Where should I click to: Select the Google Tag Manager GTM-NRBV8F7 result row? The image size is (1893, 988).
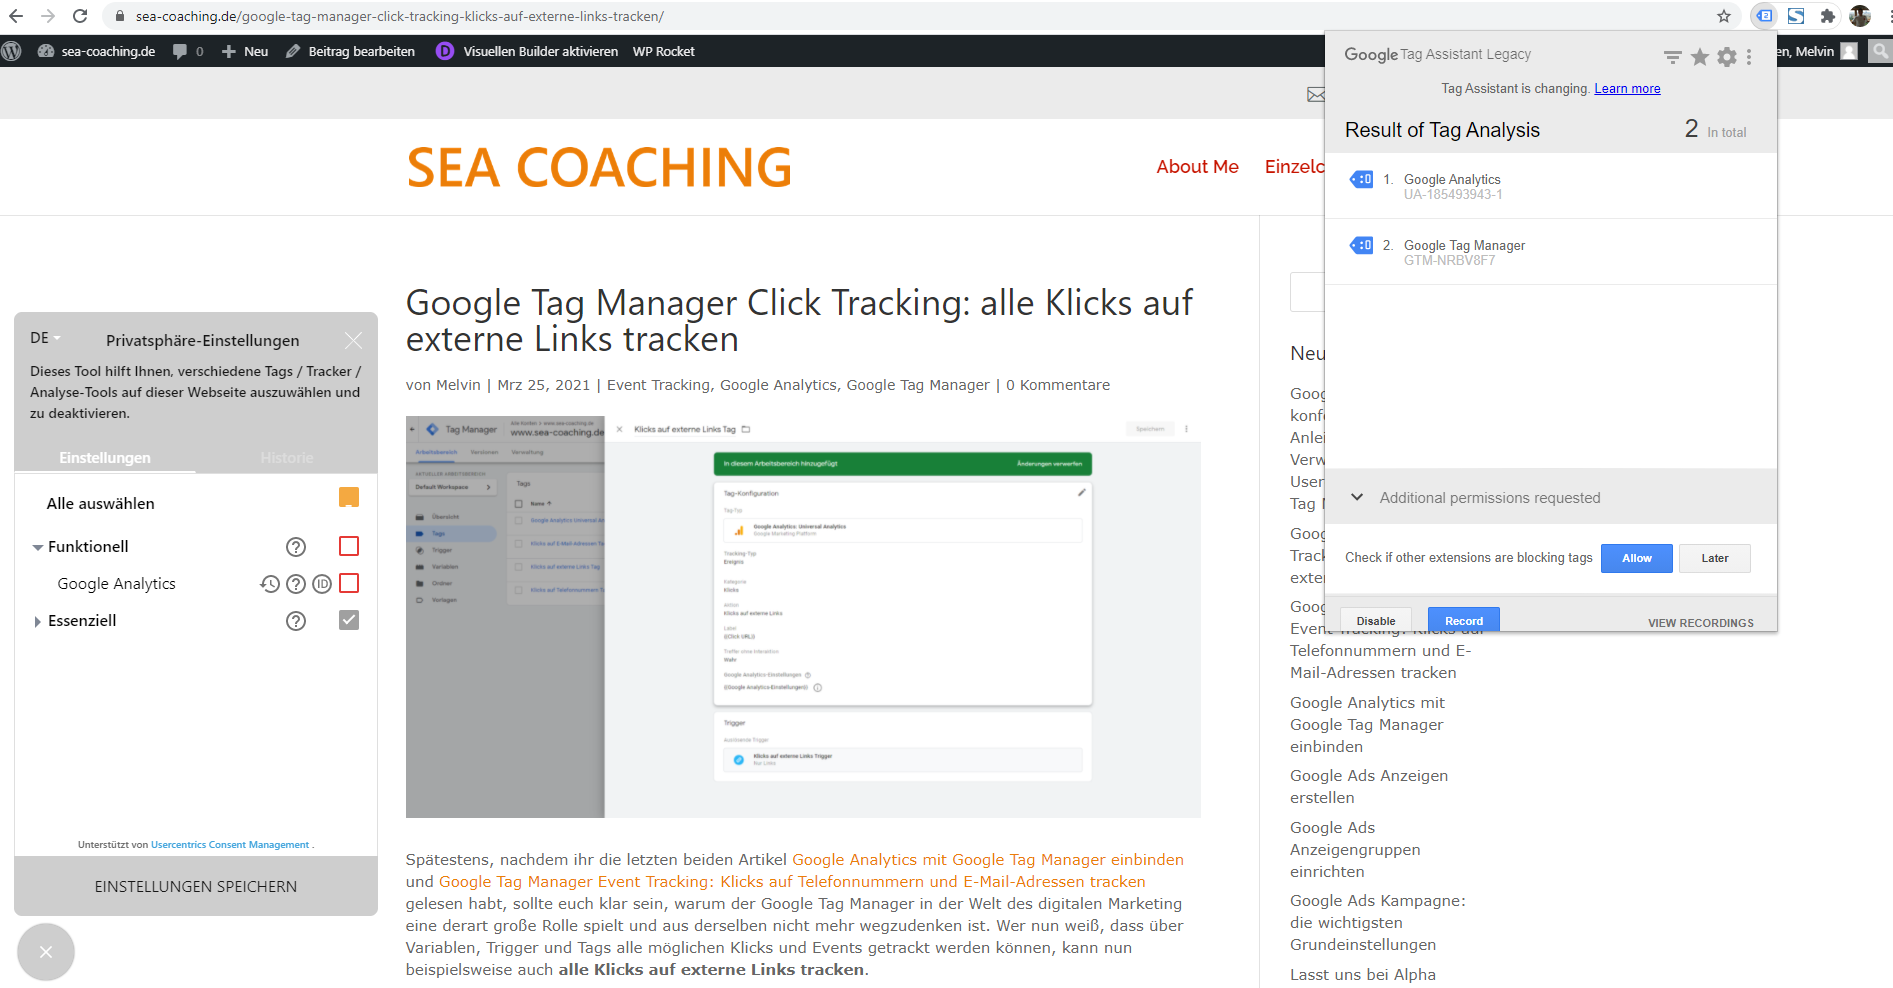point(1550,252)
